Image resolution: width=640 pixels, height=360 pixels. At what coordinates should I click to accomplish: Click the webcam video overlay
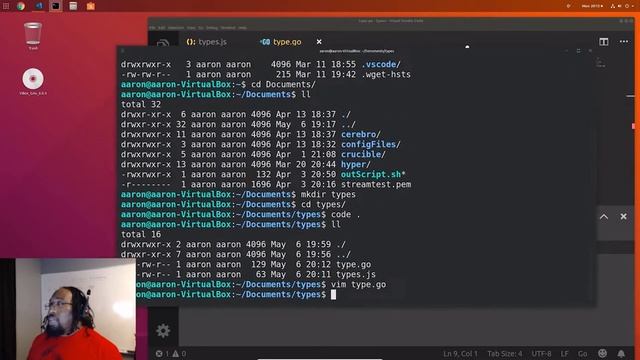pyautogui.click(x=68, y=309)
